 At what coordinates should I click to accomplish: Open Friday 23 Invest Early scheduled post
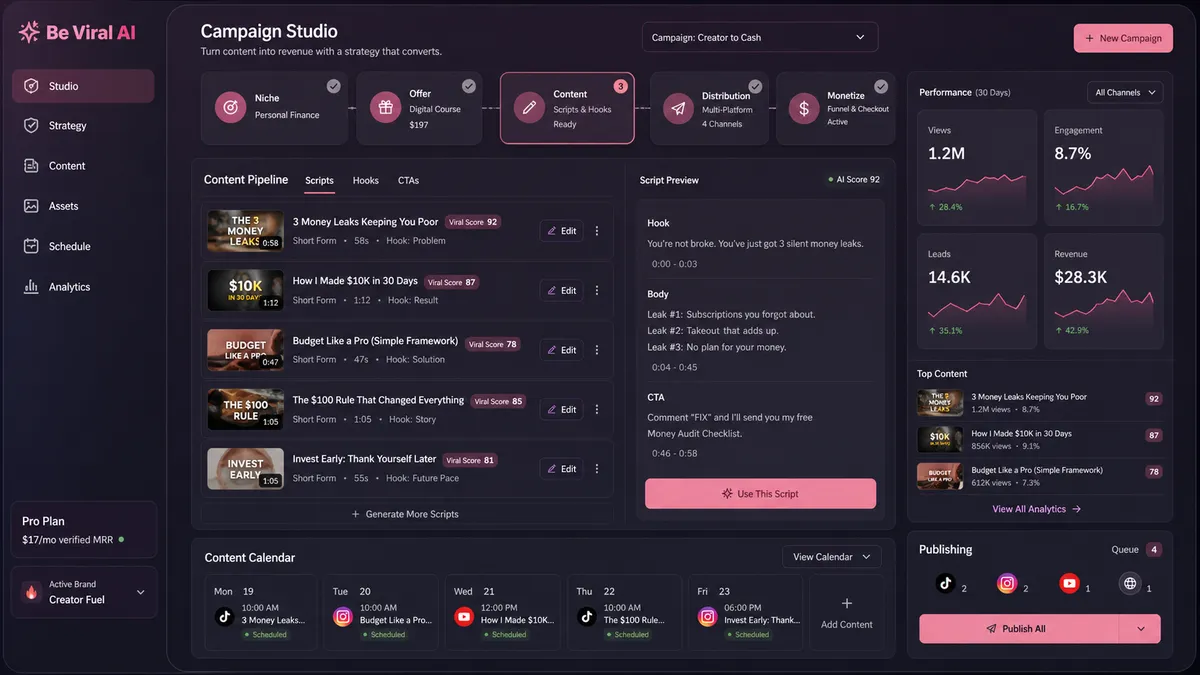pos(746,613)
